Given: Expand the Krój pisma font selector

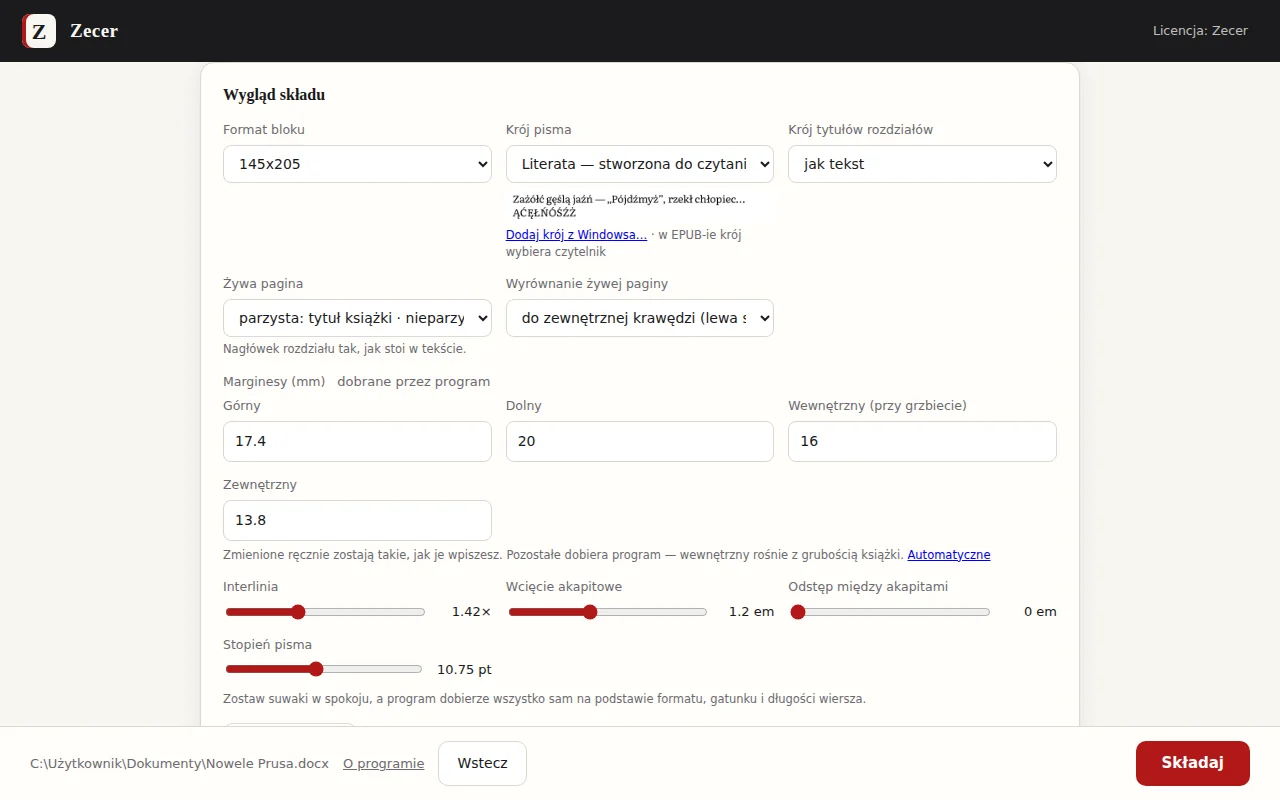Looking at the screenshot, I should (x=640, y=164).
